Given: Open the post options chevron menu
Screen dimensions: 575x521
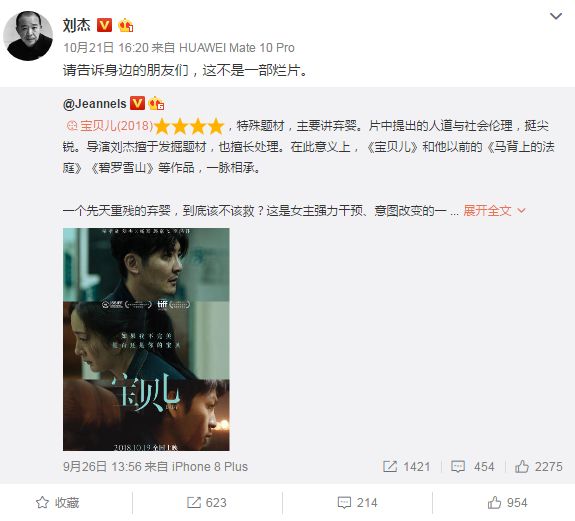Looking at the screenshot, I should (x=556, y=16).
